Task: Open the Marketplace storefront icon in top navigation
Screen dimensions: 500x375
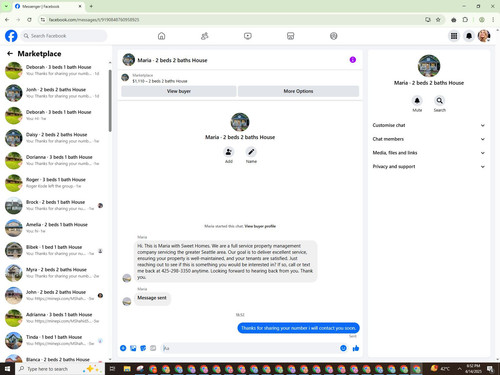Action: coord(290,36)
